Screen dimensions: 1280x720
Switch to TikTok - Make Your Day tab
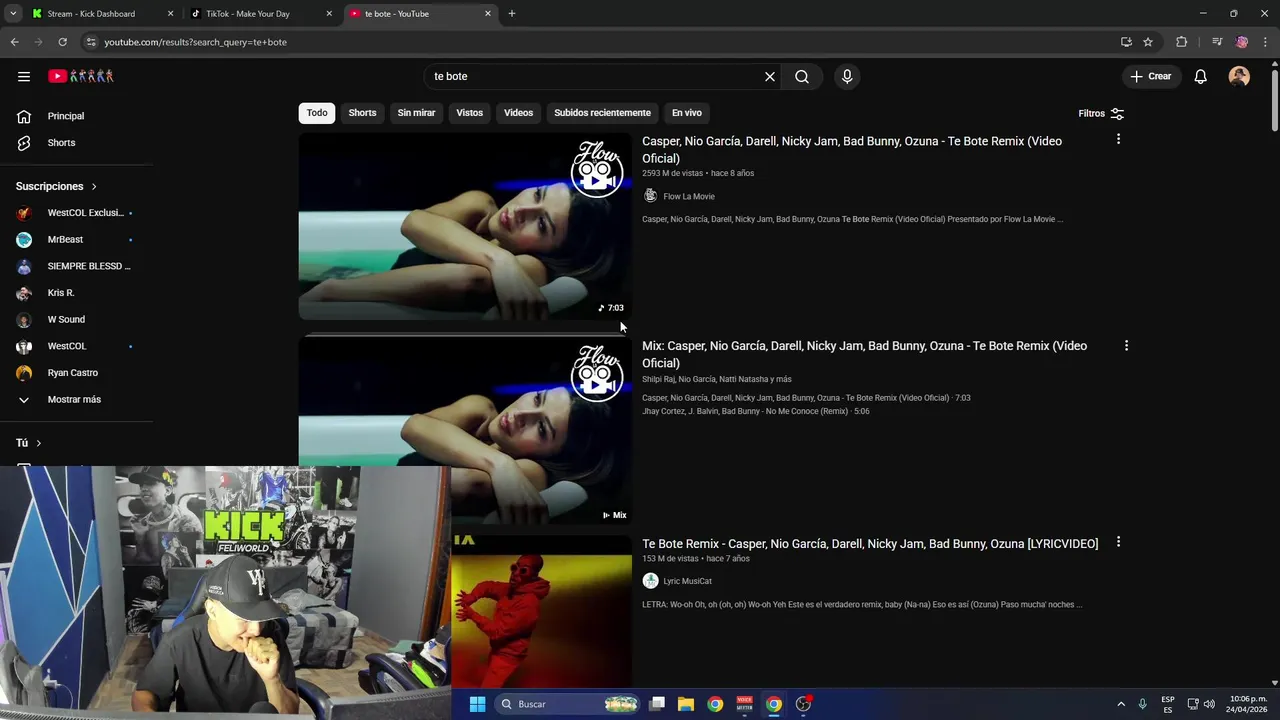[x=260, y=14]
